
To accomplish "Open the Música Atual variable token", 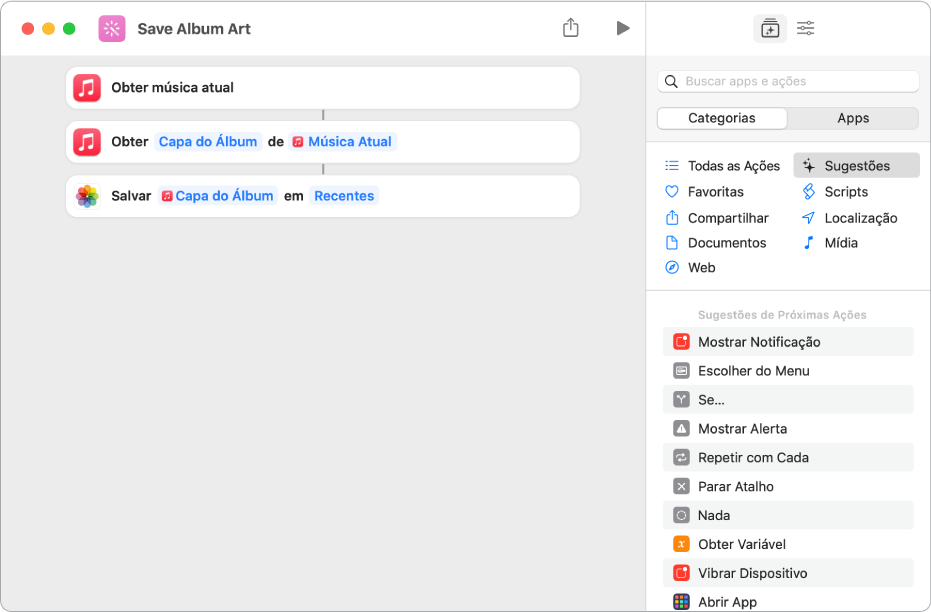I will pyautogui.click(x=342, y=142).
